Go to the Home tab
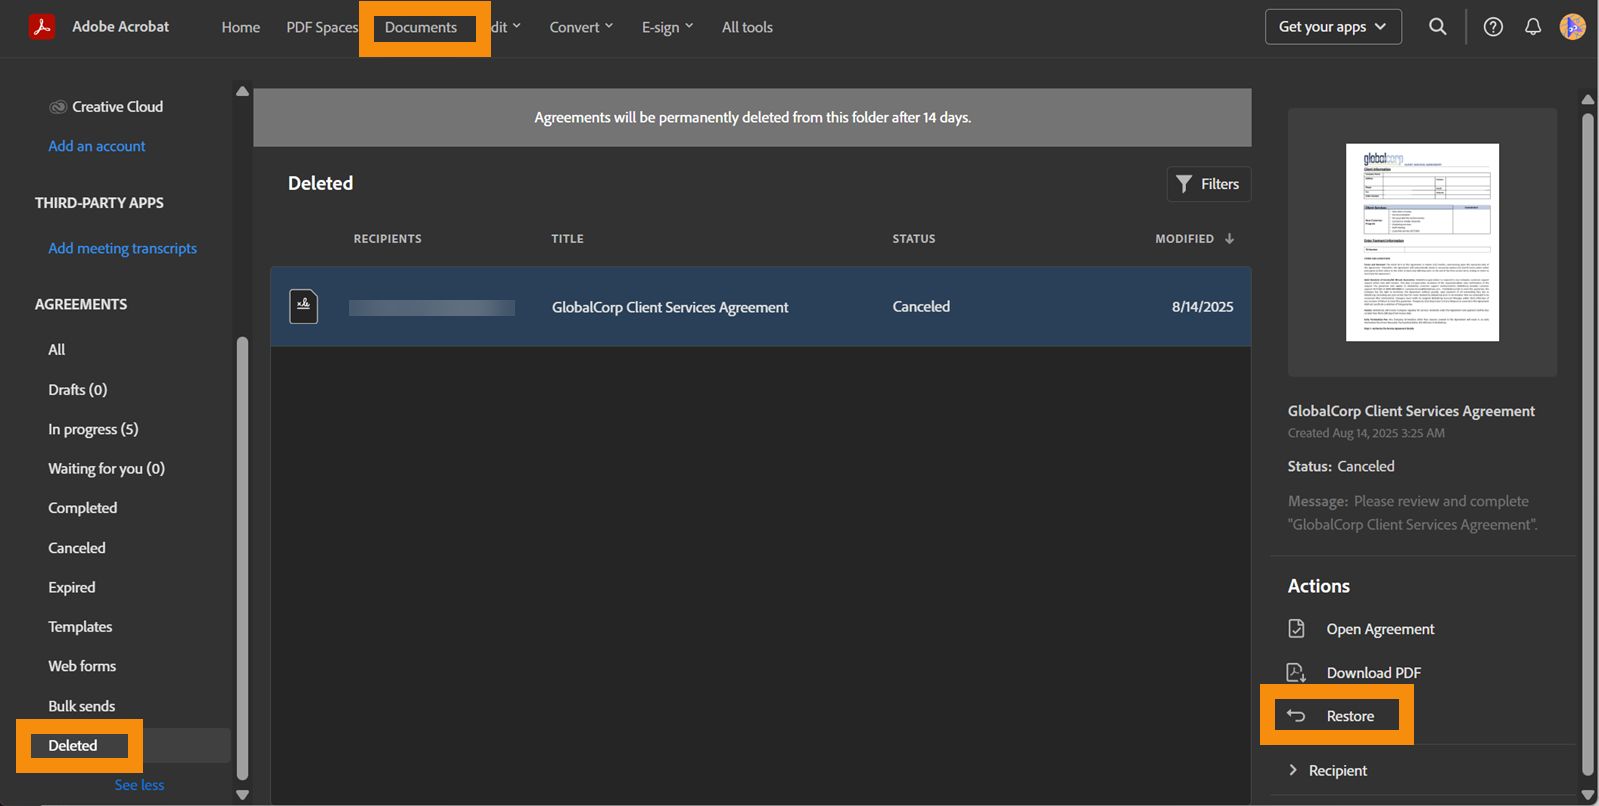1599x806 pixels. 241,27
